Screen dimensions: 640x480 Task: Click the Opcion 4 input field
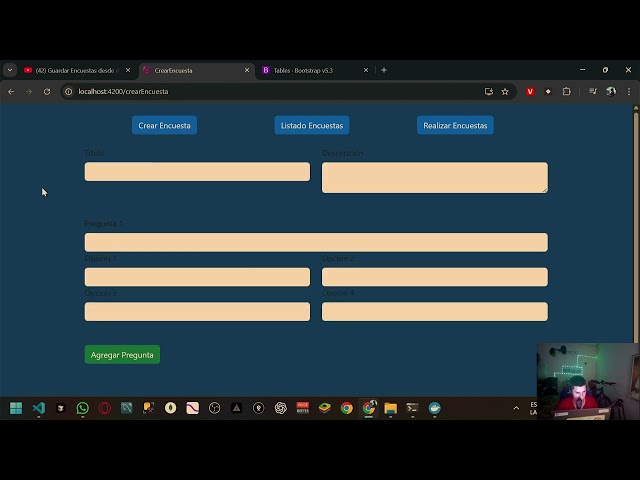click(435, 311)
